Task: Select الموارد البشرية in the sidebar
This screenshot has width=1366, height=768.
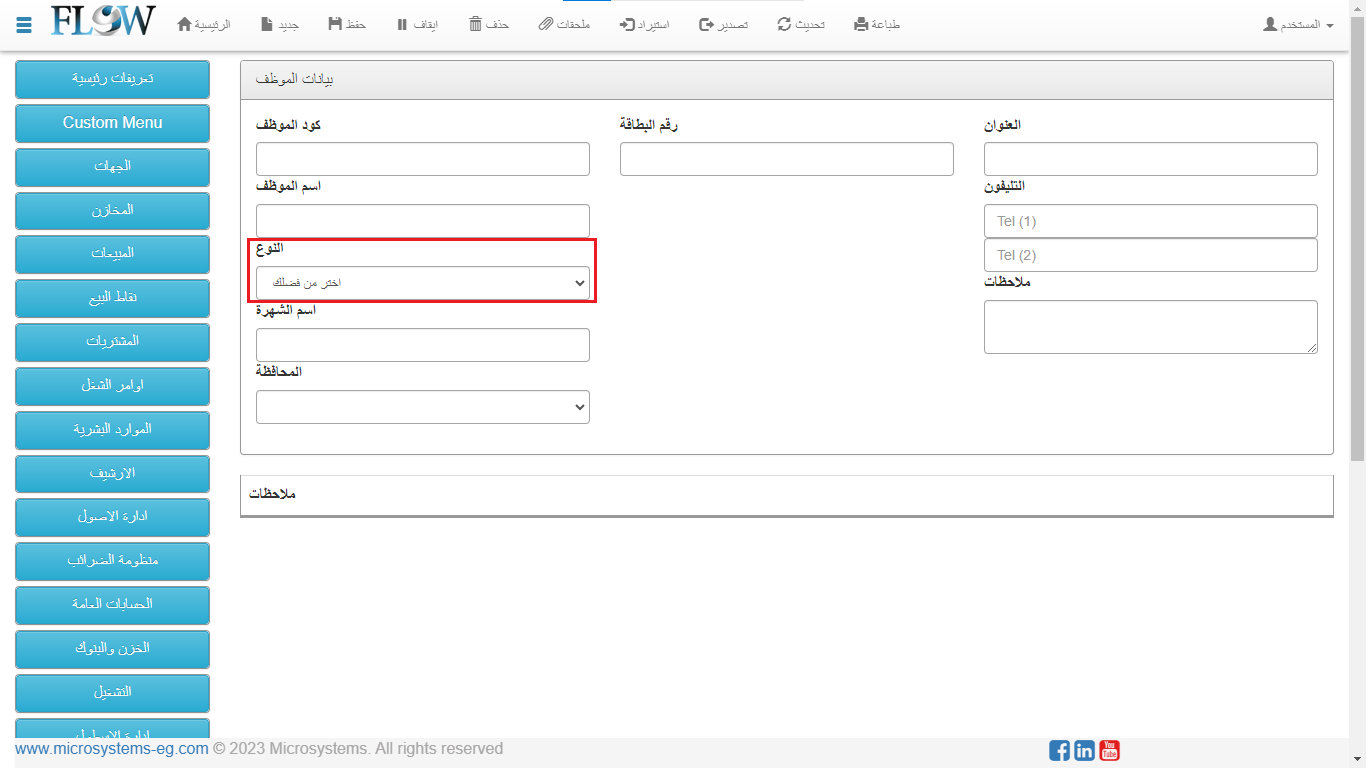Action: coord(112,429)
